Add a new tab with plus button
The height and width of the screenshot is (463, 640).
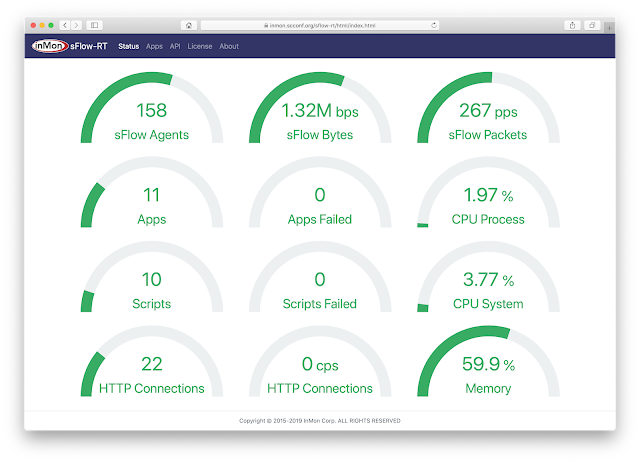pos(609,28)
